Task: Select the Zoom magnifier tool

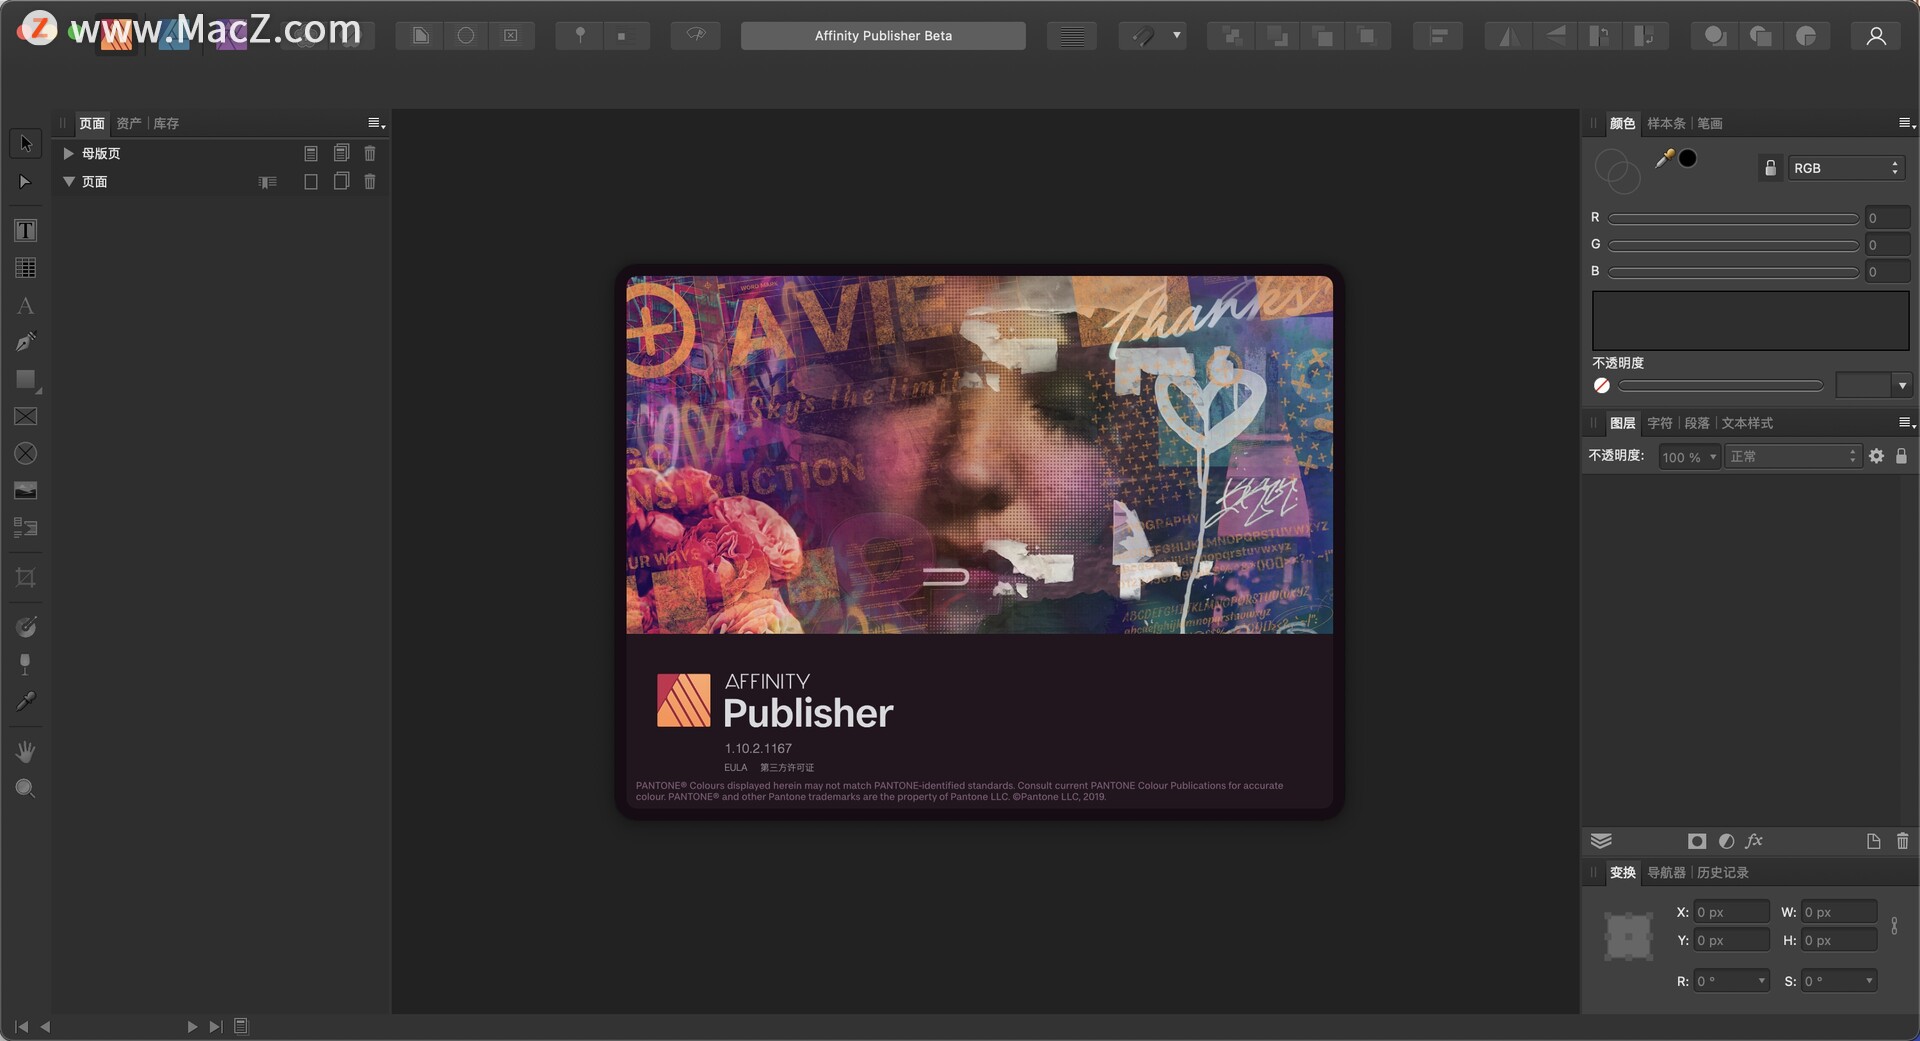Action: [x=26, y=788]
